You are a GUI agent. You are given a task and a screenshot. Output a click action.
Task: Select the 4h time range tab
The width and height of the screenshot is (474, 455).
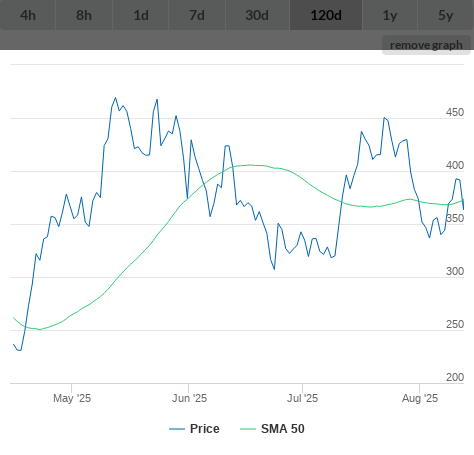pos(28,15)
